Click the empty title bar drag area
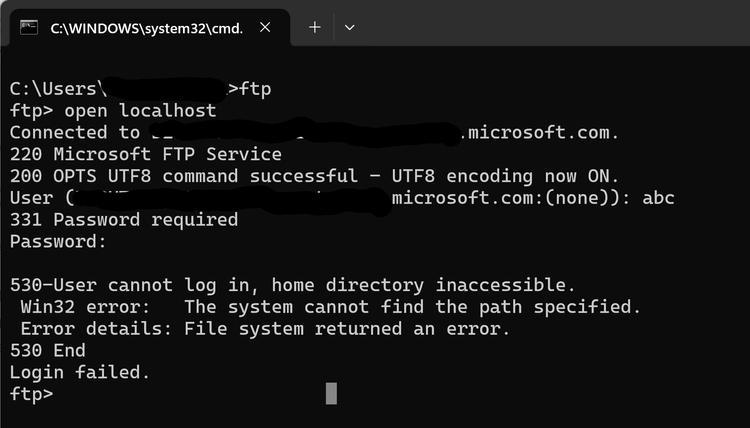Image resolution: width=750 pixels, height=428 pixels. pyautogui.click(x=550, y=27)
